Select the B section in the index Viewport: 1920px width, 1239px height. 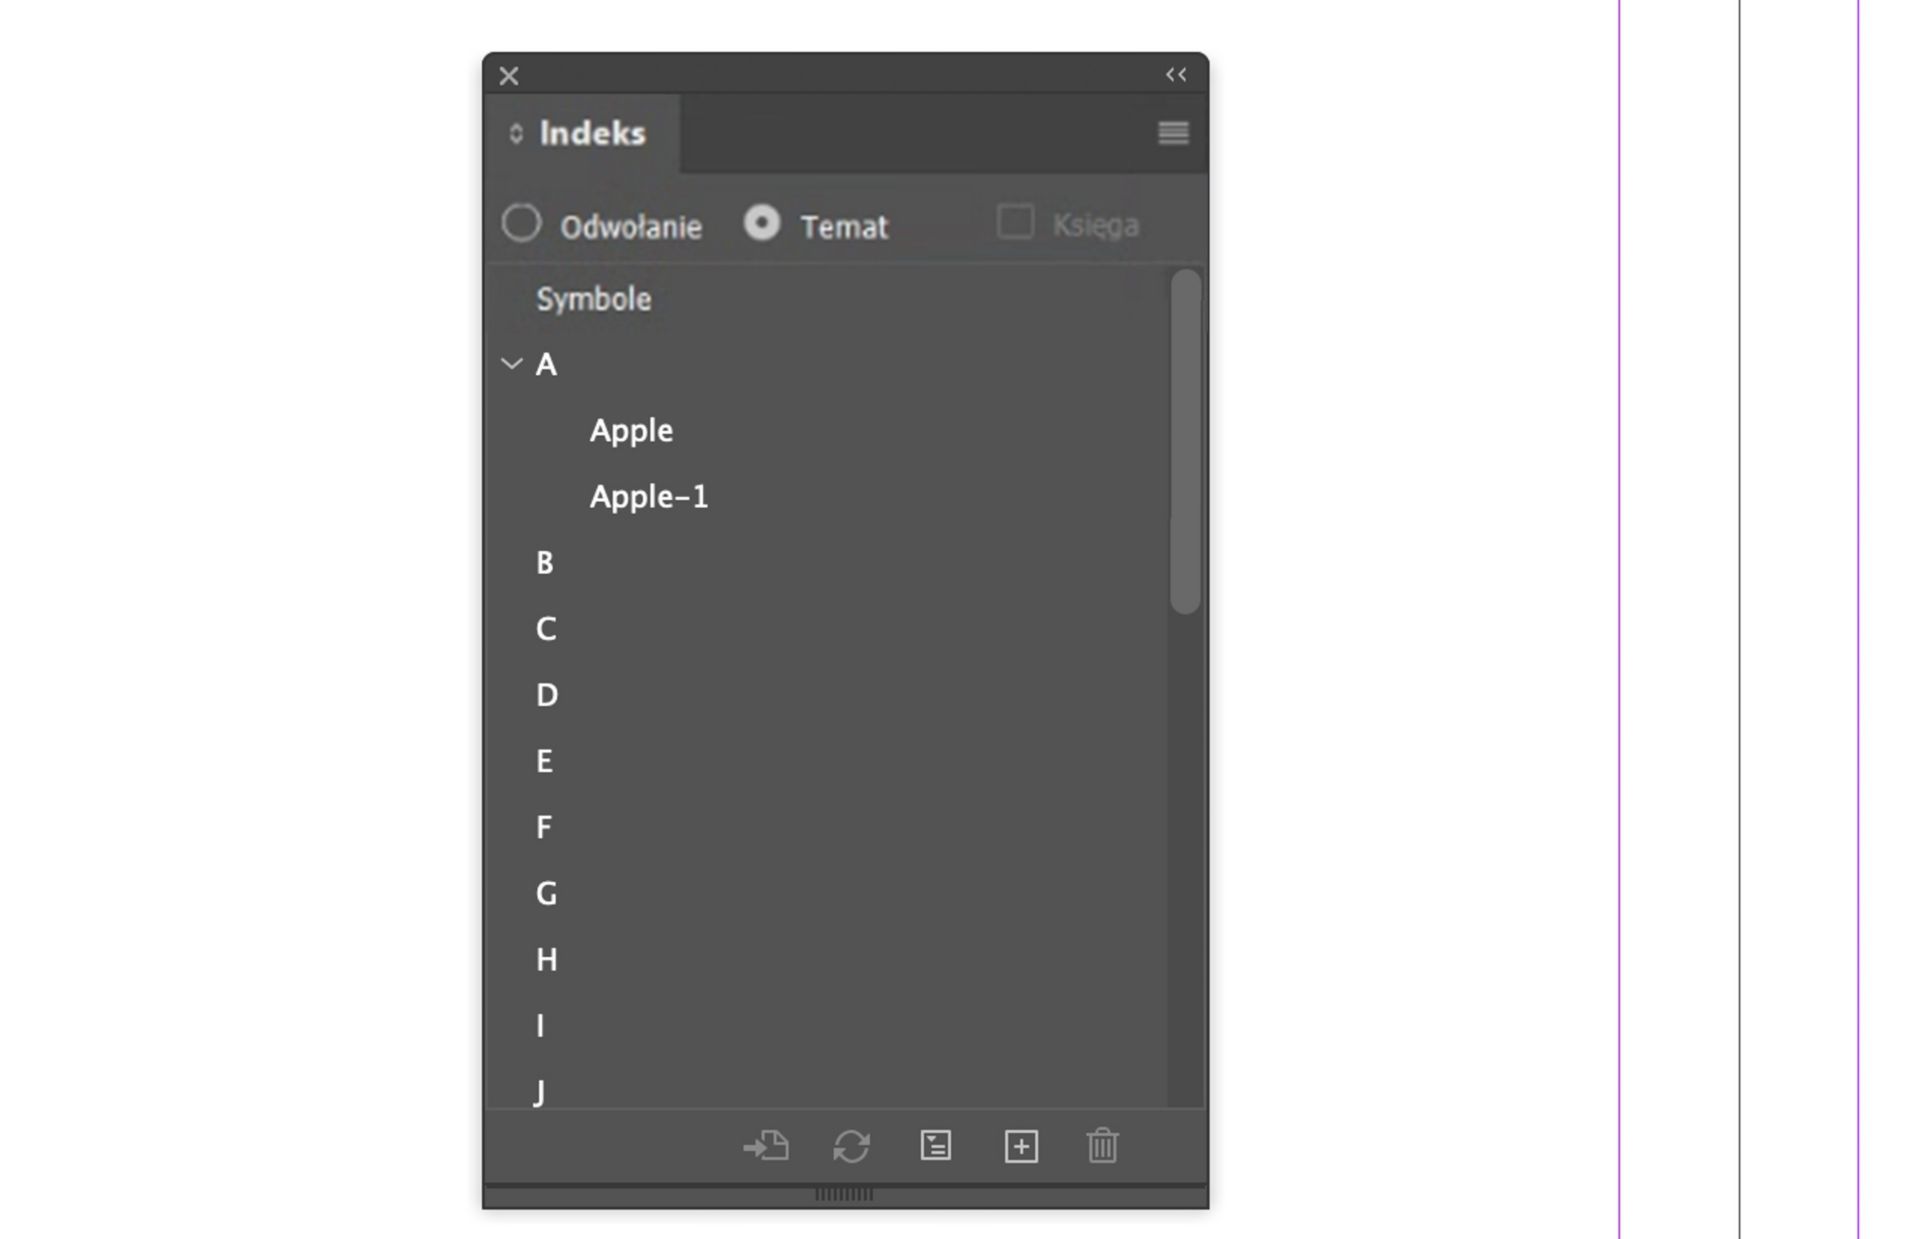545,563
